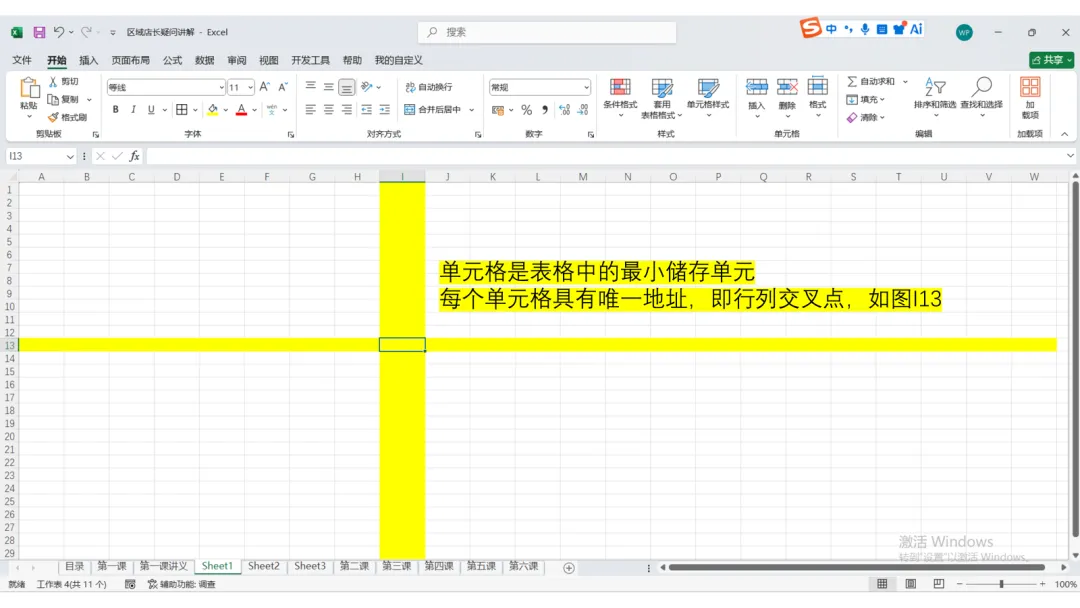1080x608 pixels.
Task: Expand the formula bar
Action: 1070,156
